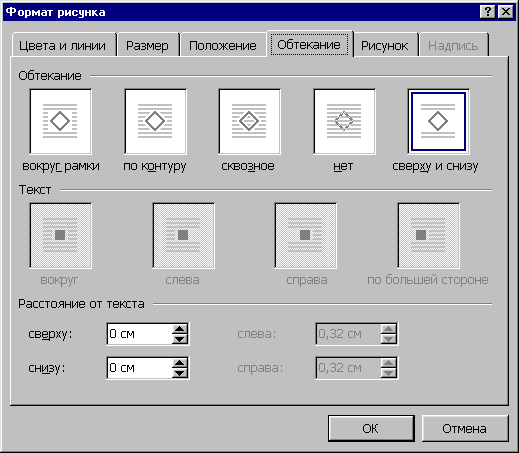Go to the 'Положение' tab
The width and height of the screenshot is (519, 453).
(x=223, y=45)
